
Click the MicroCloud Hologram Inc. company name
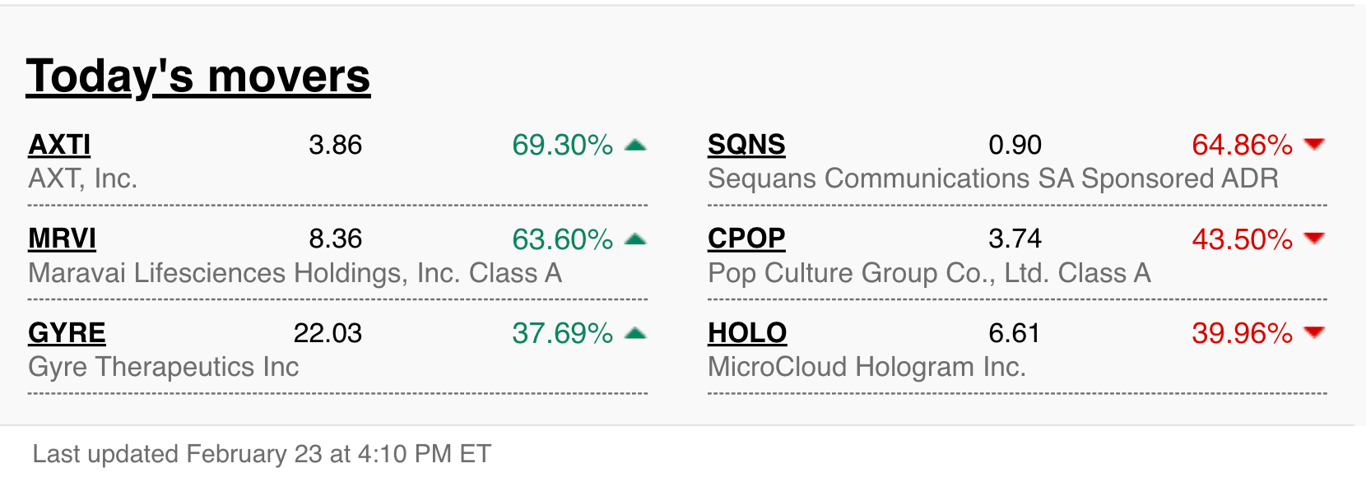coord(867,367)
